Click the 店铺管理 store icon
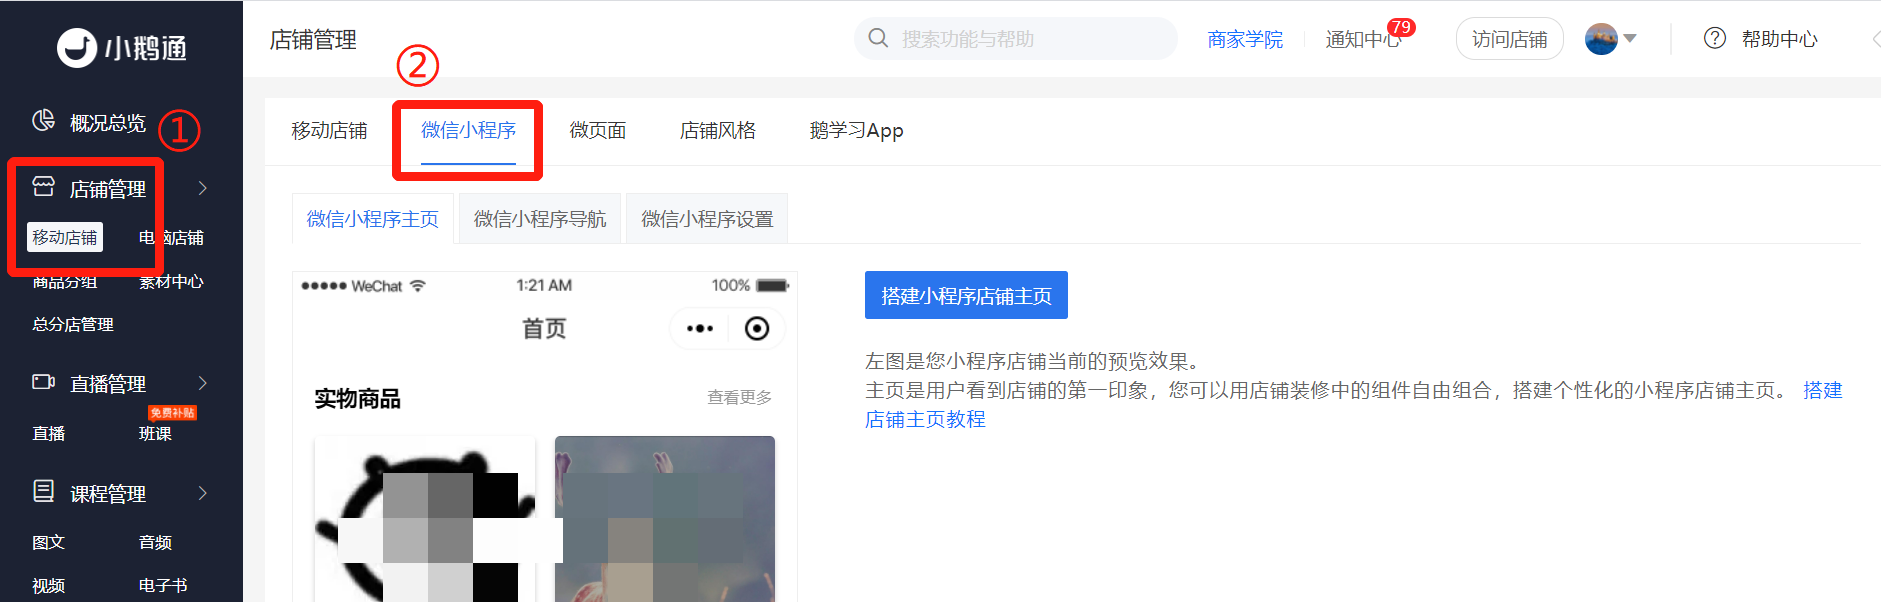Image resolution: width=1881 pixels, height=602 pixels. pos(43,187)
